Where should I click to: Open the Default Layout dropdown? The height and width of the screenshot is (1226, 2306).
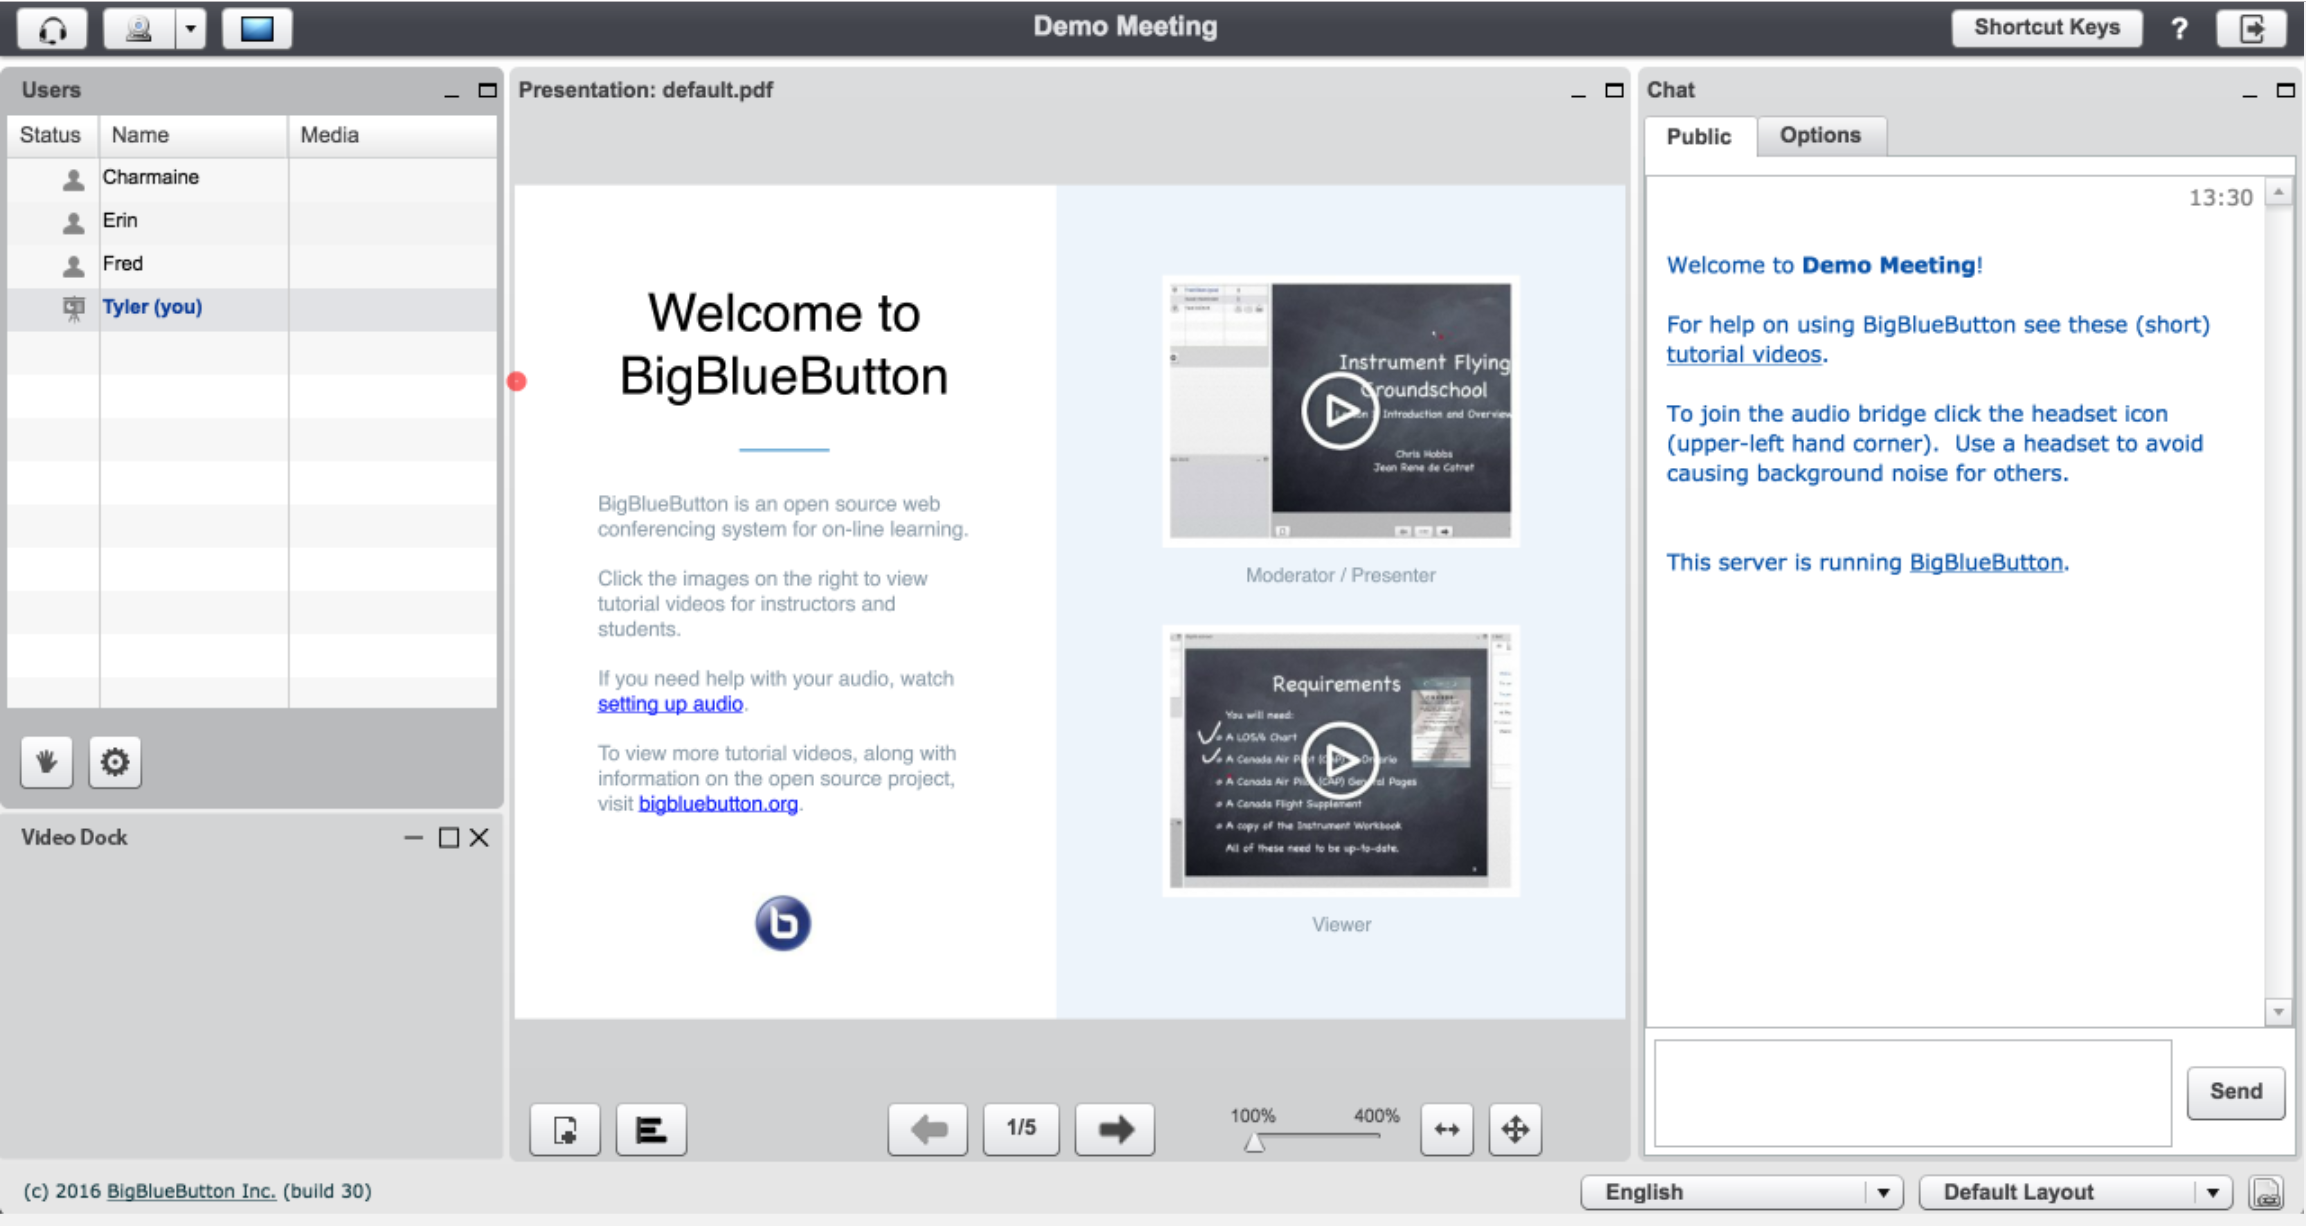pyautogui.click(x=2075, y=1192)
